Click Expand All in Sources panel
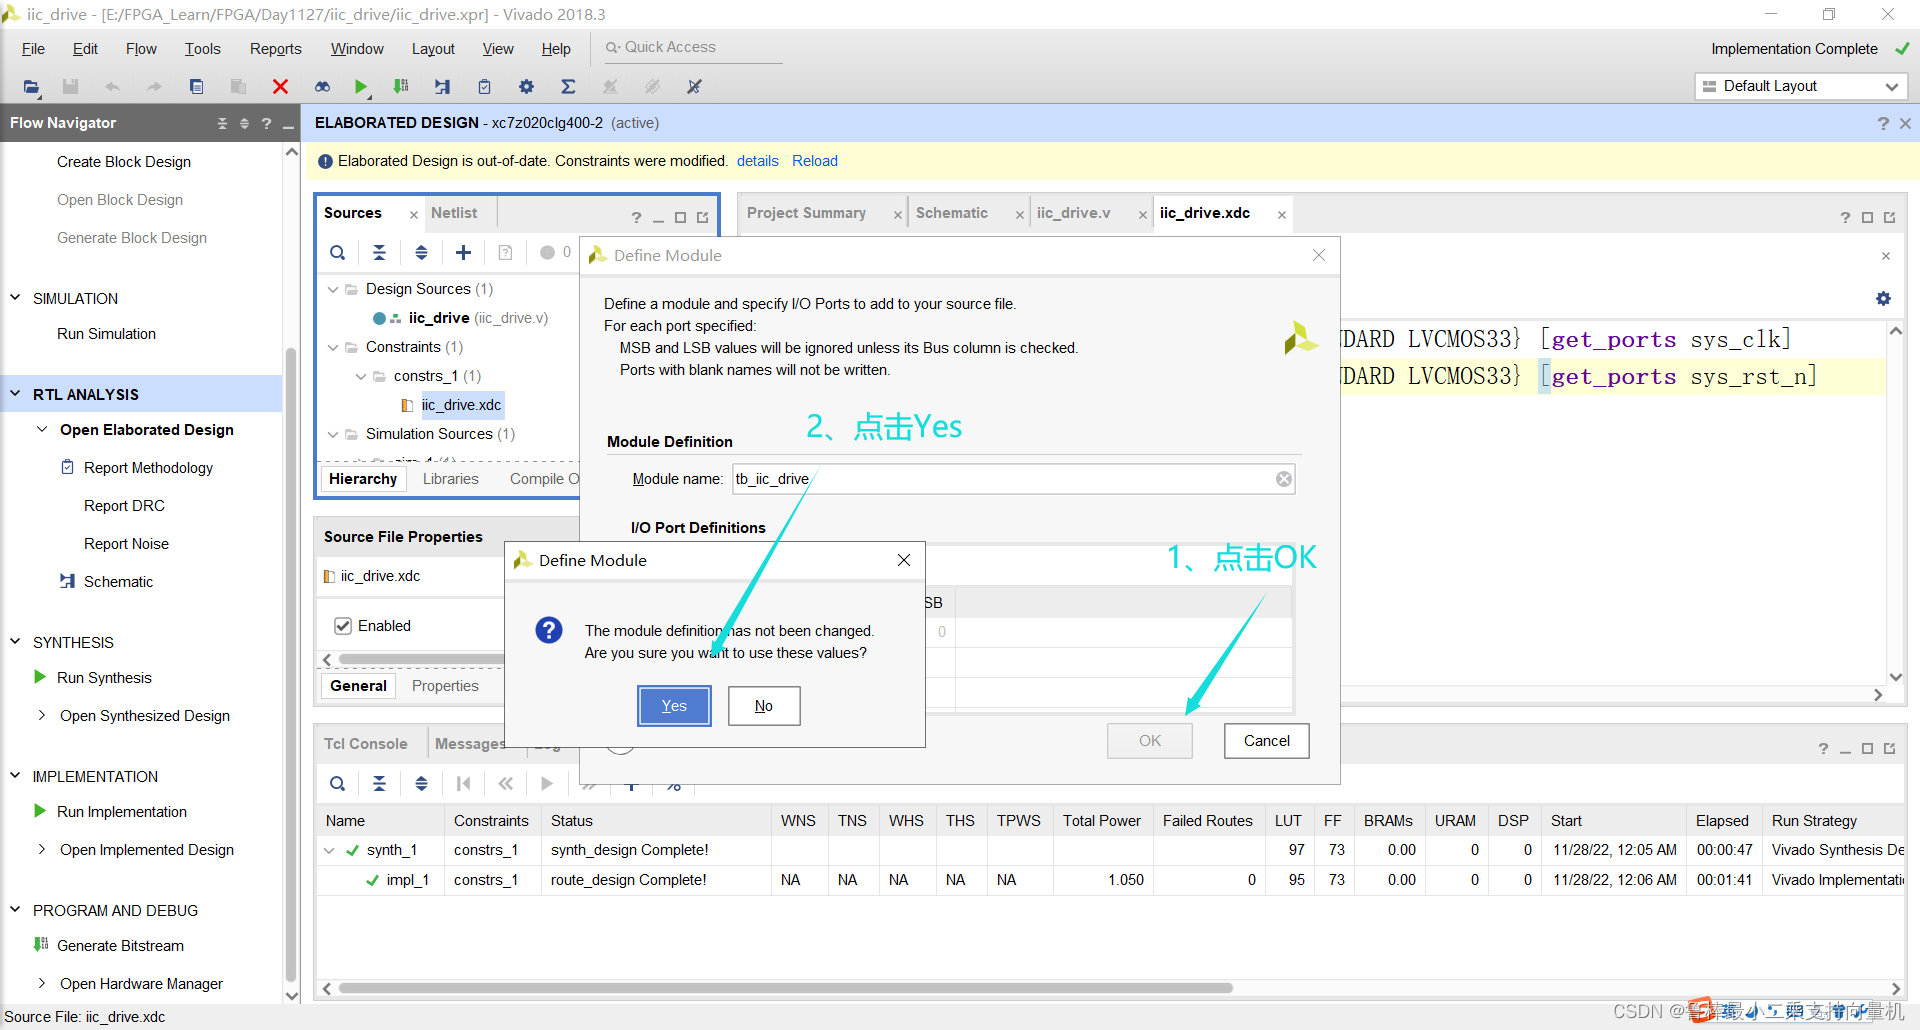 pos(421,253)
